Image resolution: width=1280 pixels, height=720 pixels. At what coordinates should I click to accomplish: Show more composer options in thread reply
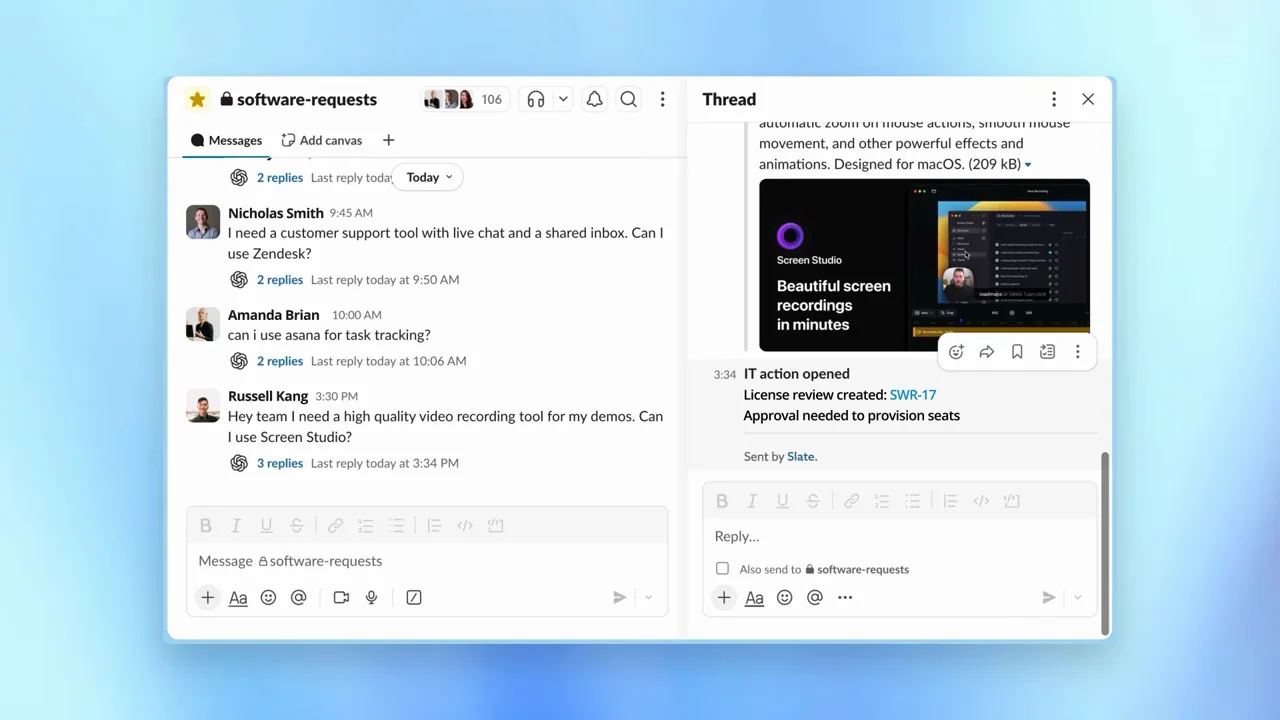click(x=845, y=597)
